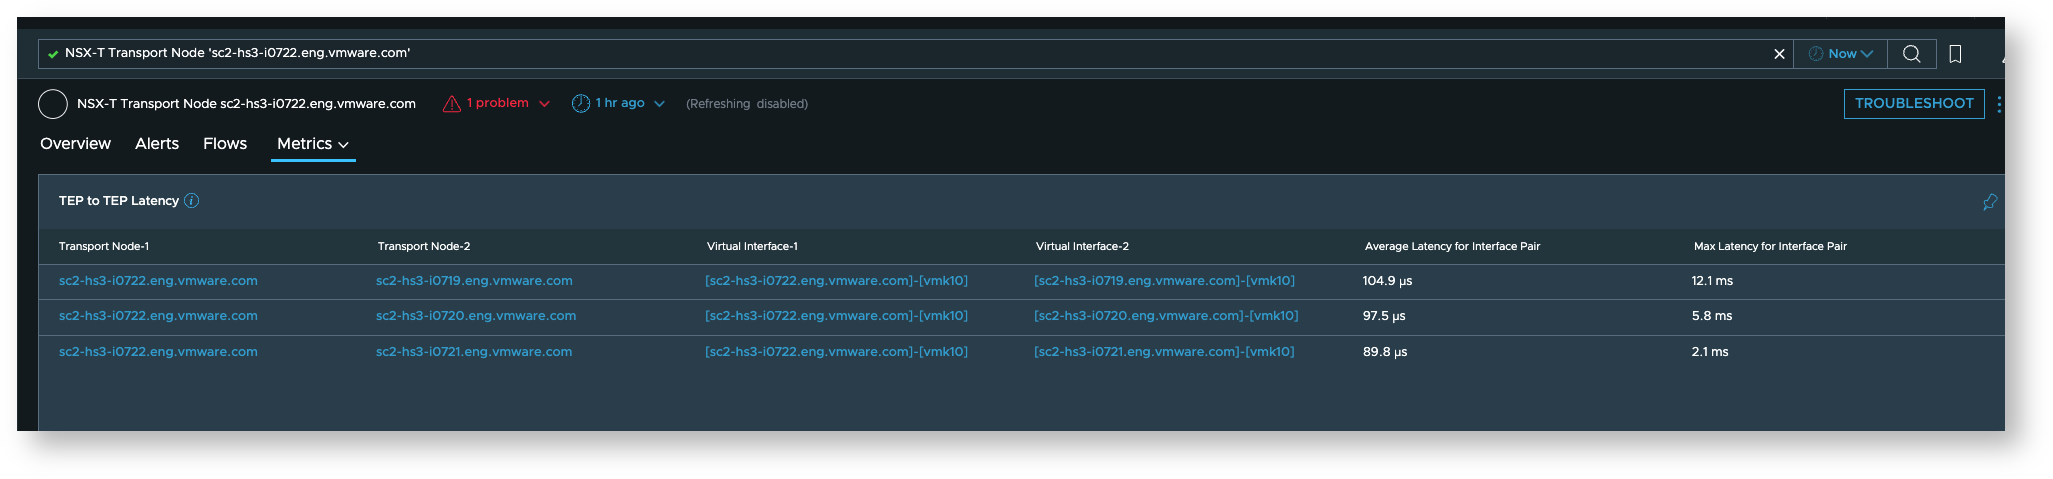Open the [sc2-hs3-i0721.eng.vmware.com]-[vmk10] interface link
Image resolution: width=2053 pixels, height=479 pixels.
[1164, 352]
